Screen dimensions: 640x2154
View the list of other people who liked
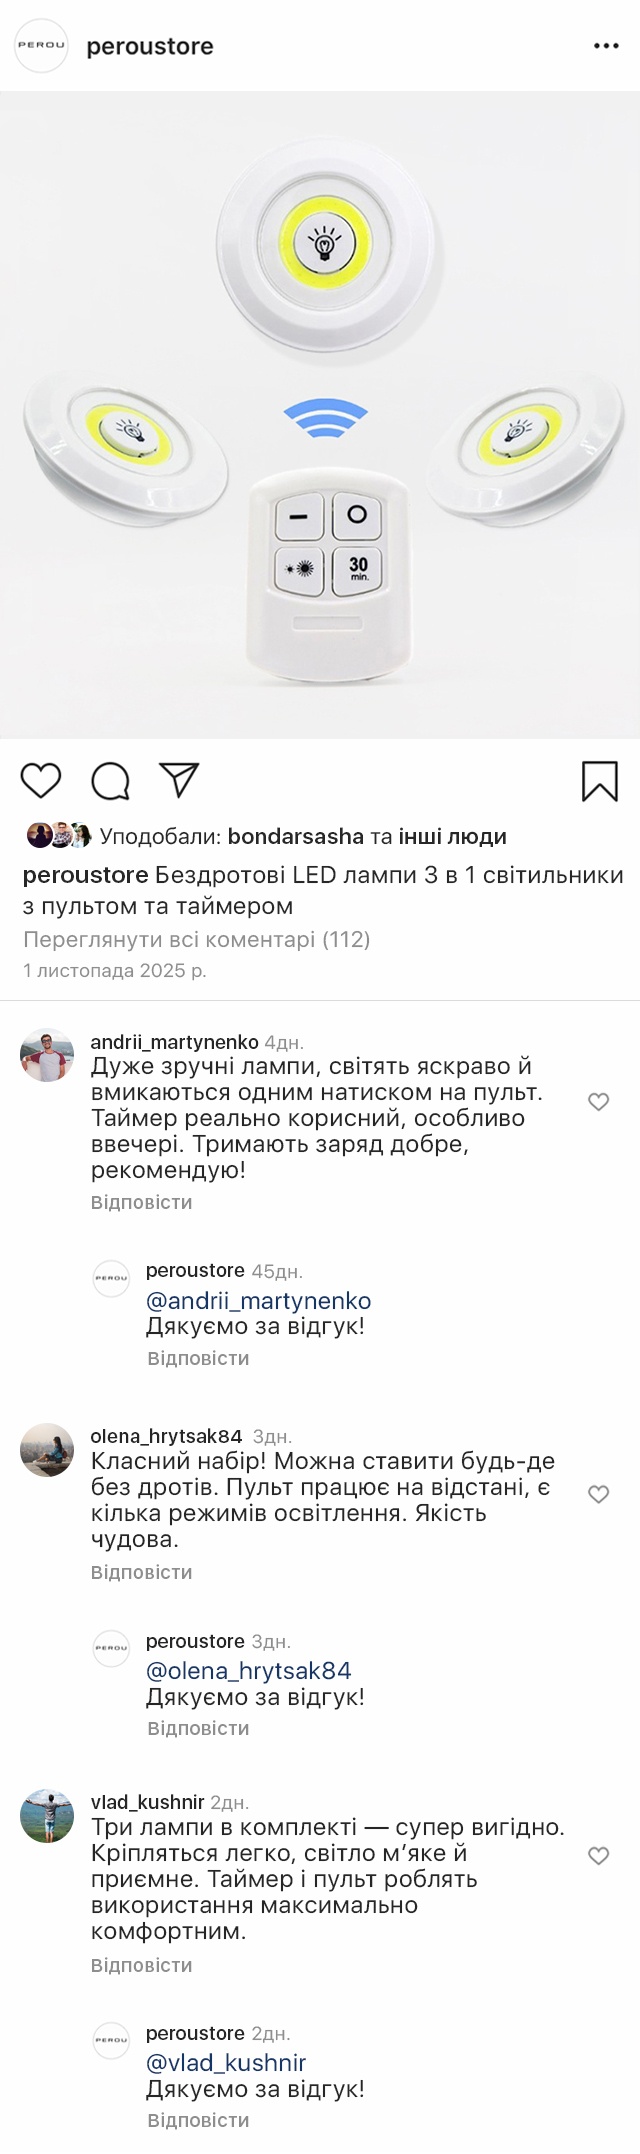click(452, 836)
